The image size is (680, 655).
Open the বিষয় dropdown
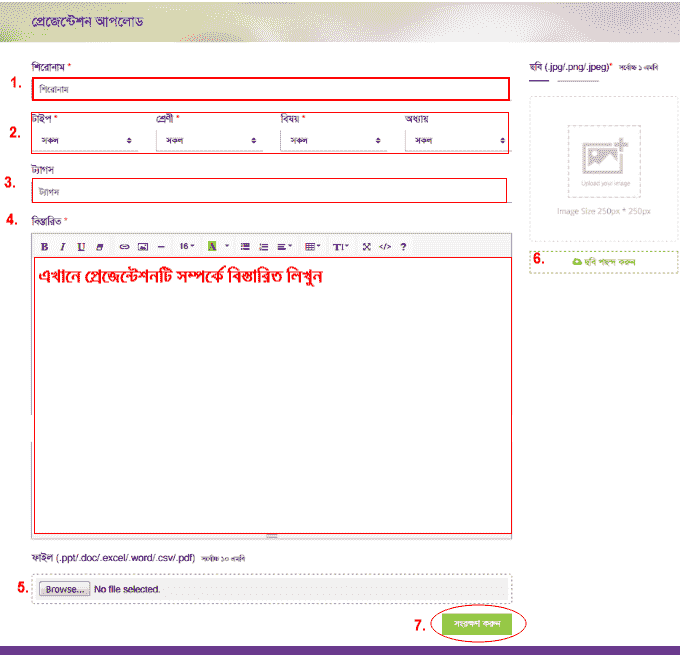(x=334, y=141)
